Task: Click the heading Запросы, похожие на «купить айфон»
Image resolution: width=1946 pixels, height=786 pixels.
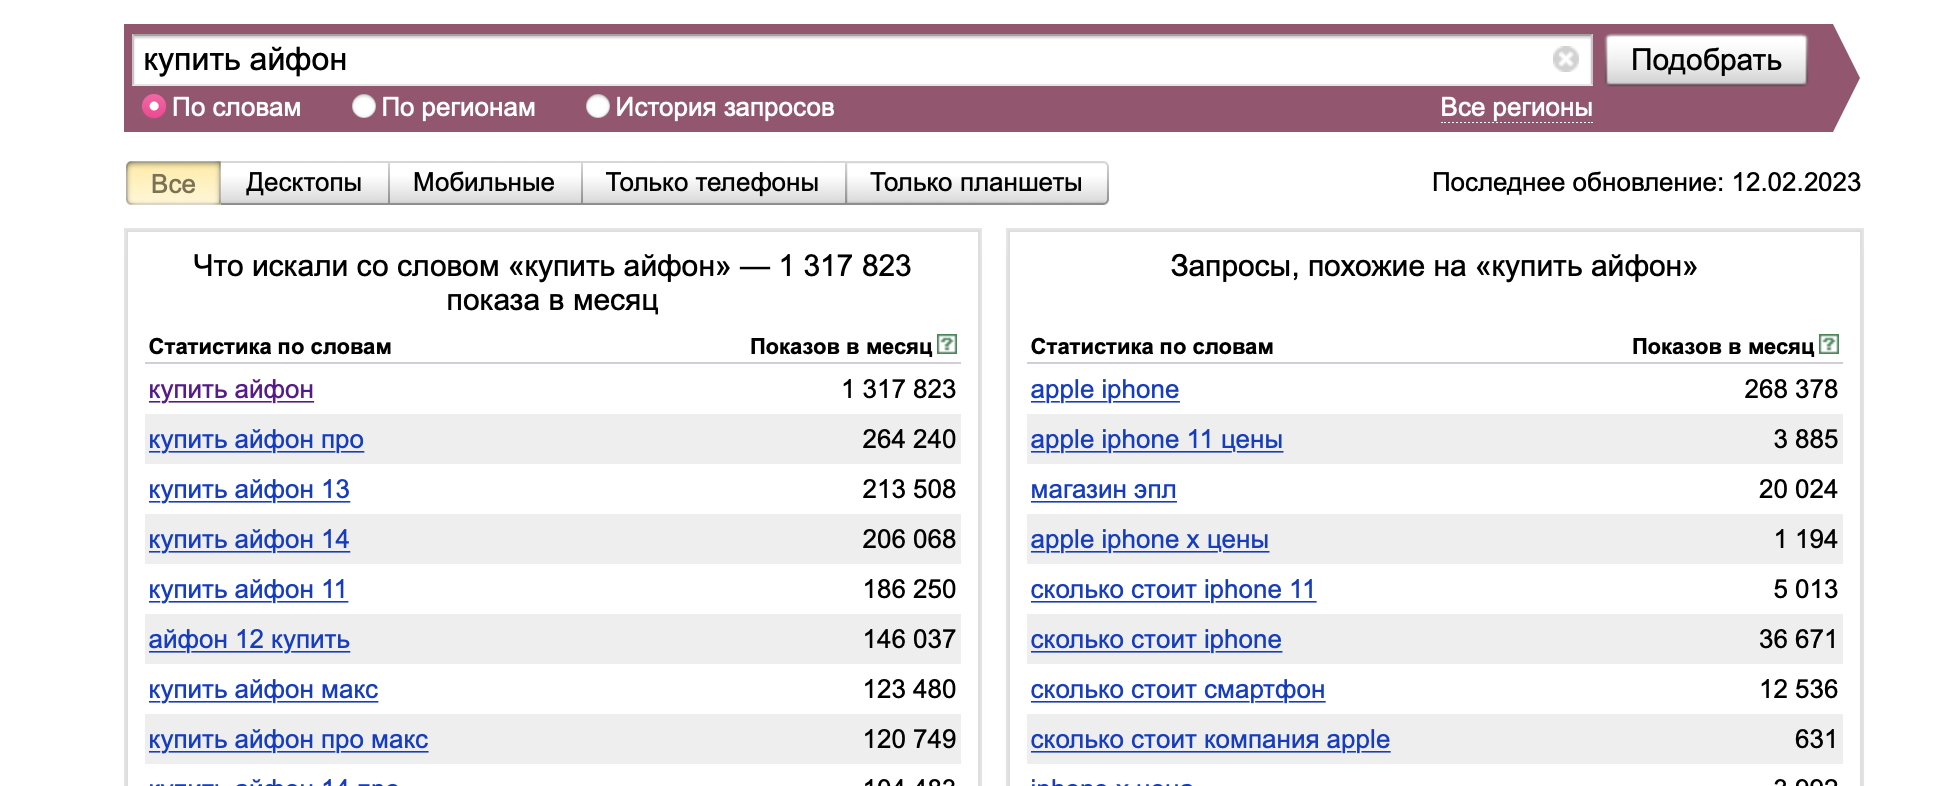Action: pos(1434,266)
